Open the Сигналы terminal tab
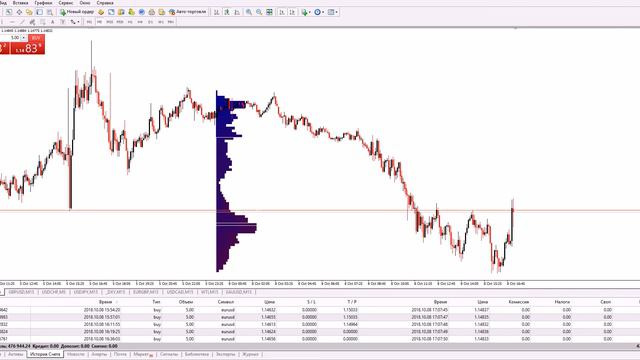This screenshot has height=360, width=640. (x=169, y=354)
